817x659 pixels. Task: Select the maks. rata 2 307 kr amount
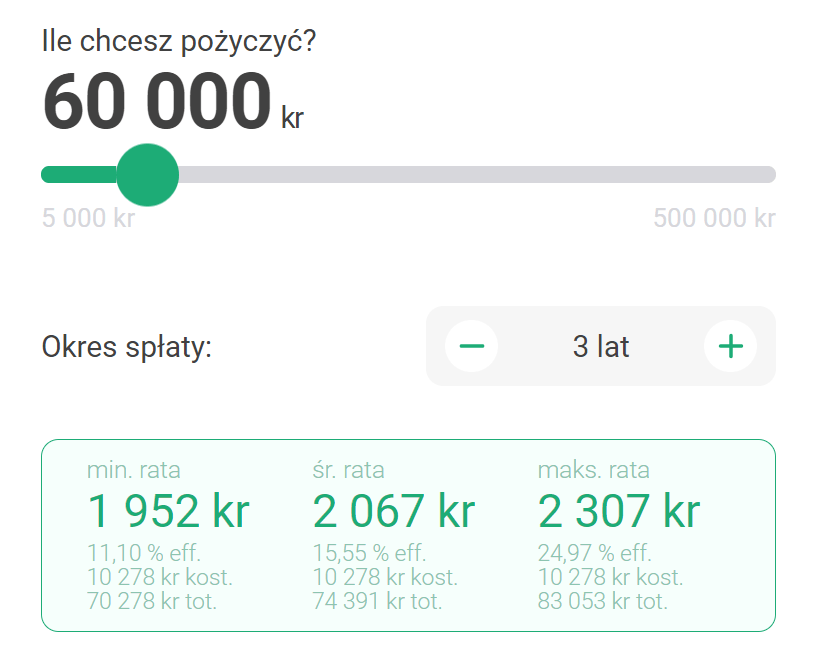[619, 511]
